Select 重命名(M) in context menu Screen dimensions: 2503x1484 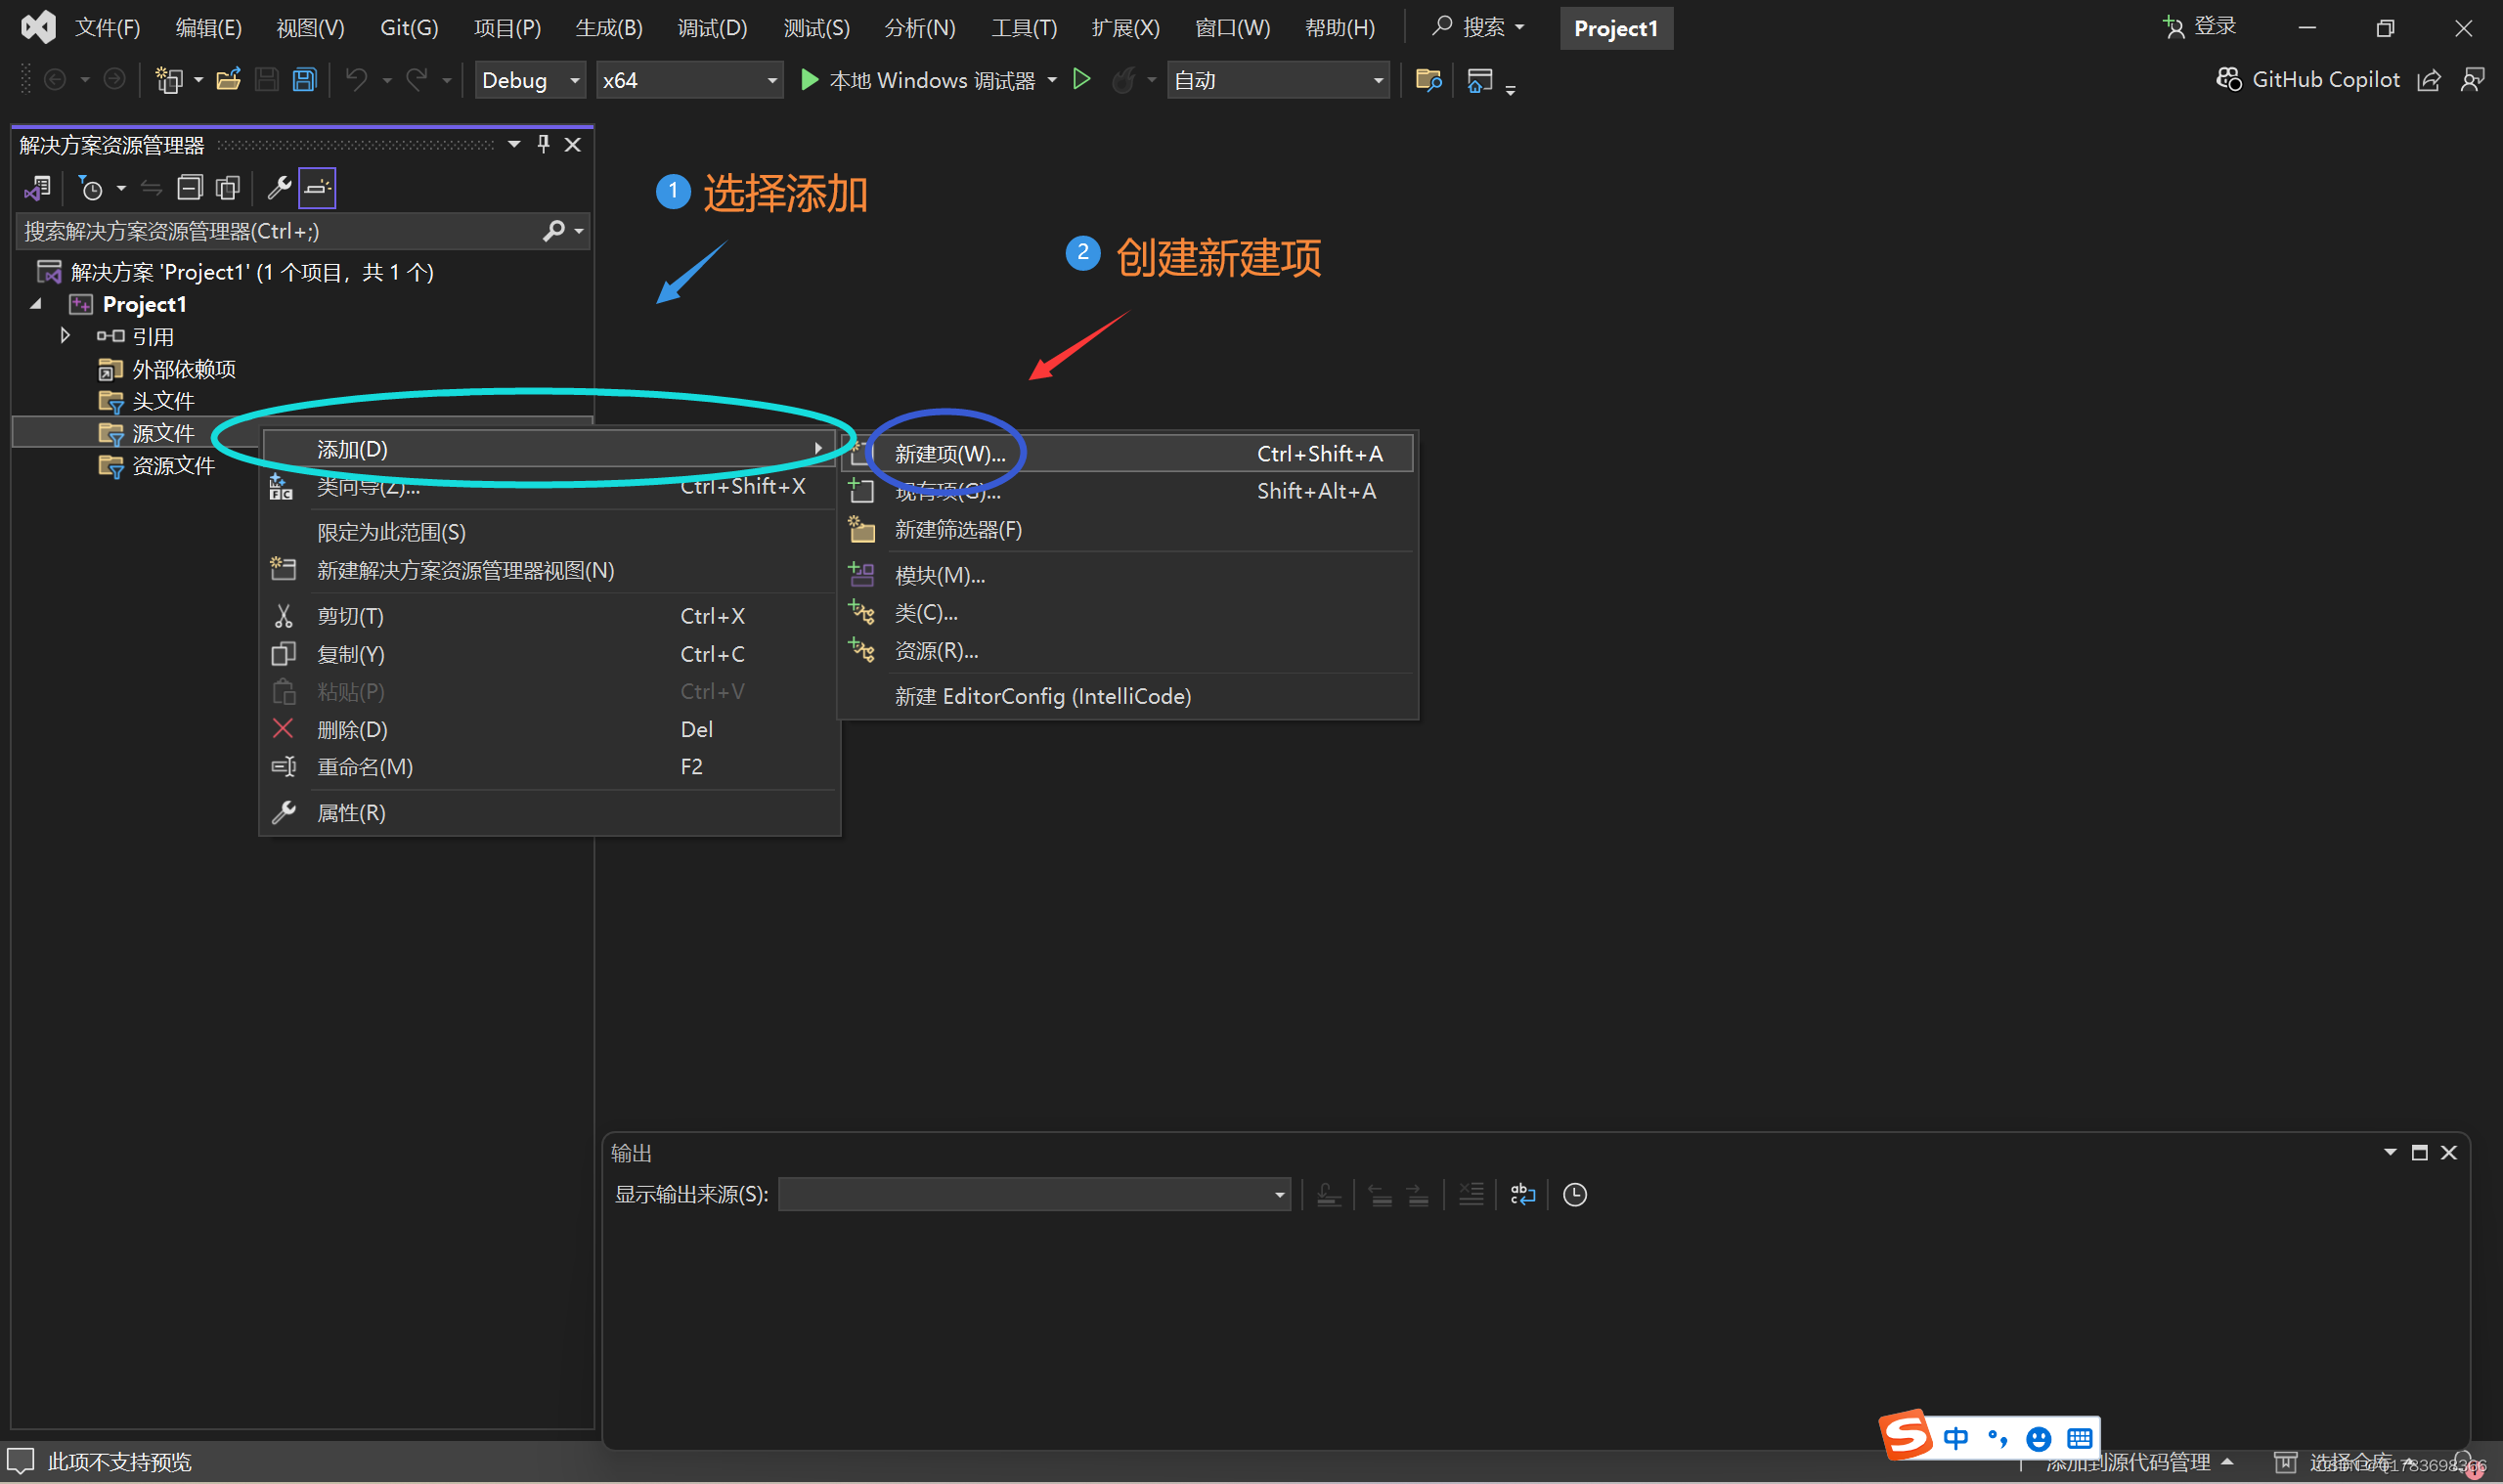[548, 767]
